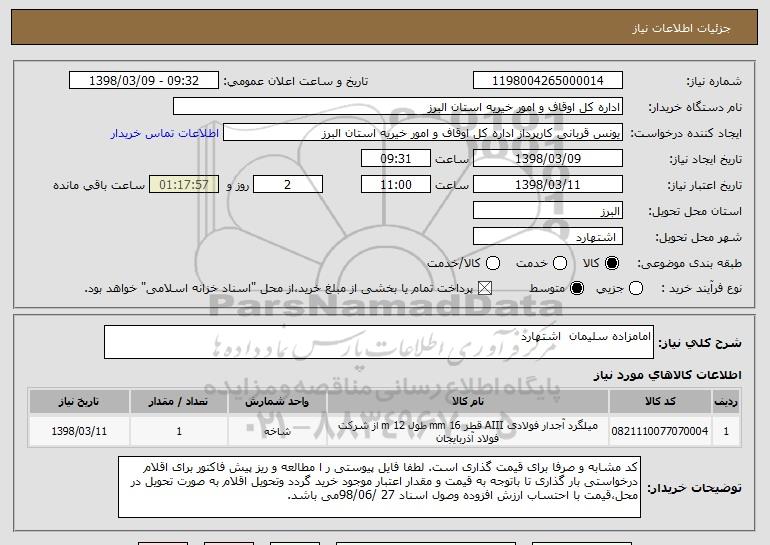The height and width of the screenshot is (545, 770).
Task: Select the کالا/خدمت radio button
Action: pyautogui.click(x=493, y=263)
